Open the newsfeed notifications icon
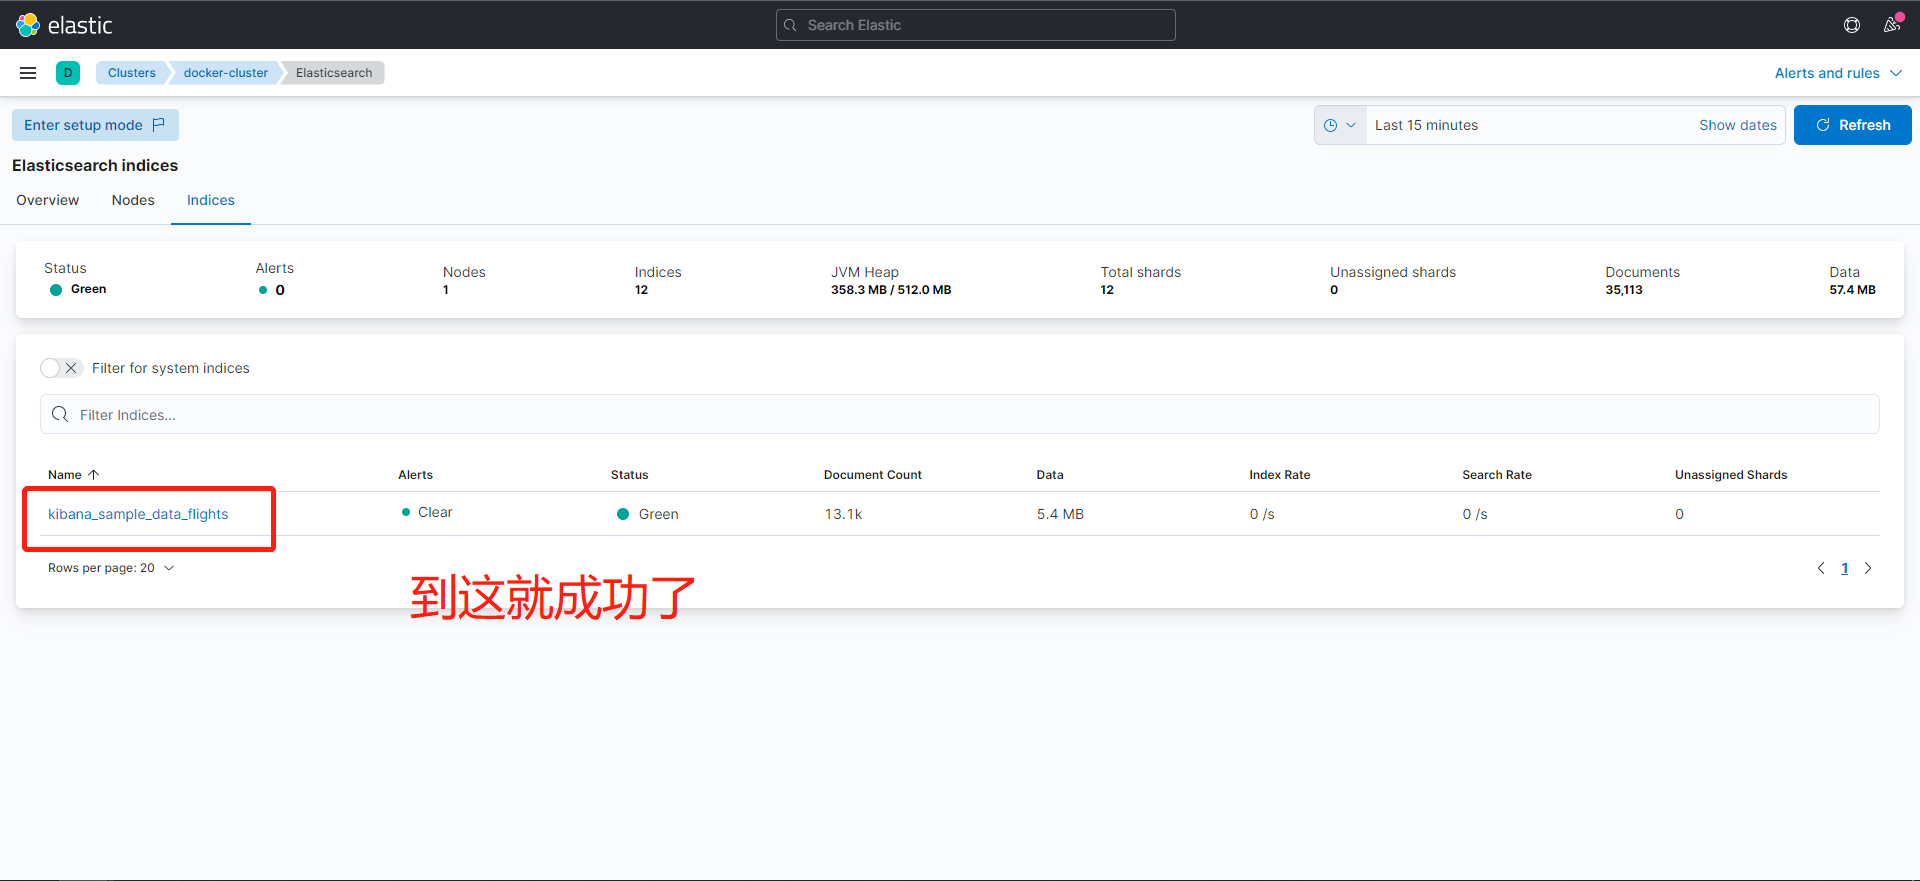The height and width of the screenshot is (881, 1920). 1892,25
